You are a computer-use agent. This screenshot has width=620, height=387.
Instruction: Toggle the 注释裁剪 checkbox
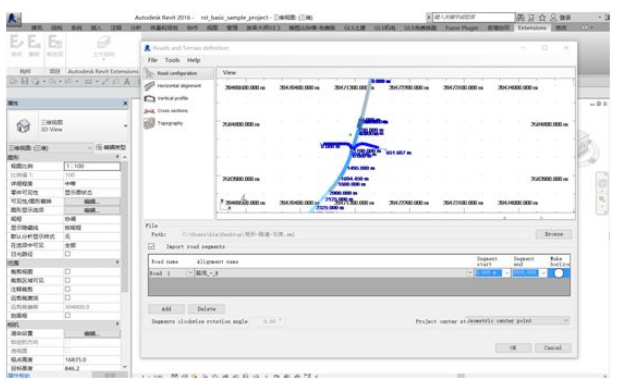(x=68, y=289)
